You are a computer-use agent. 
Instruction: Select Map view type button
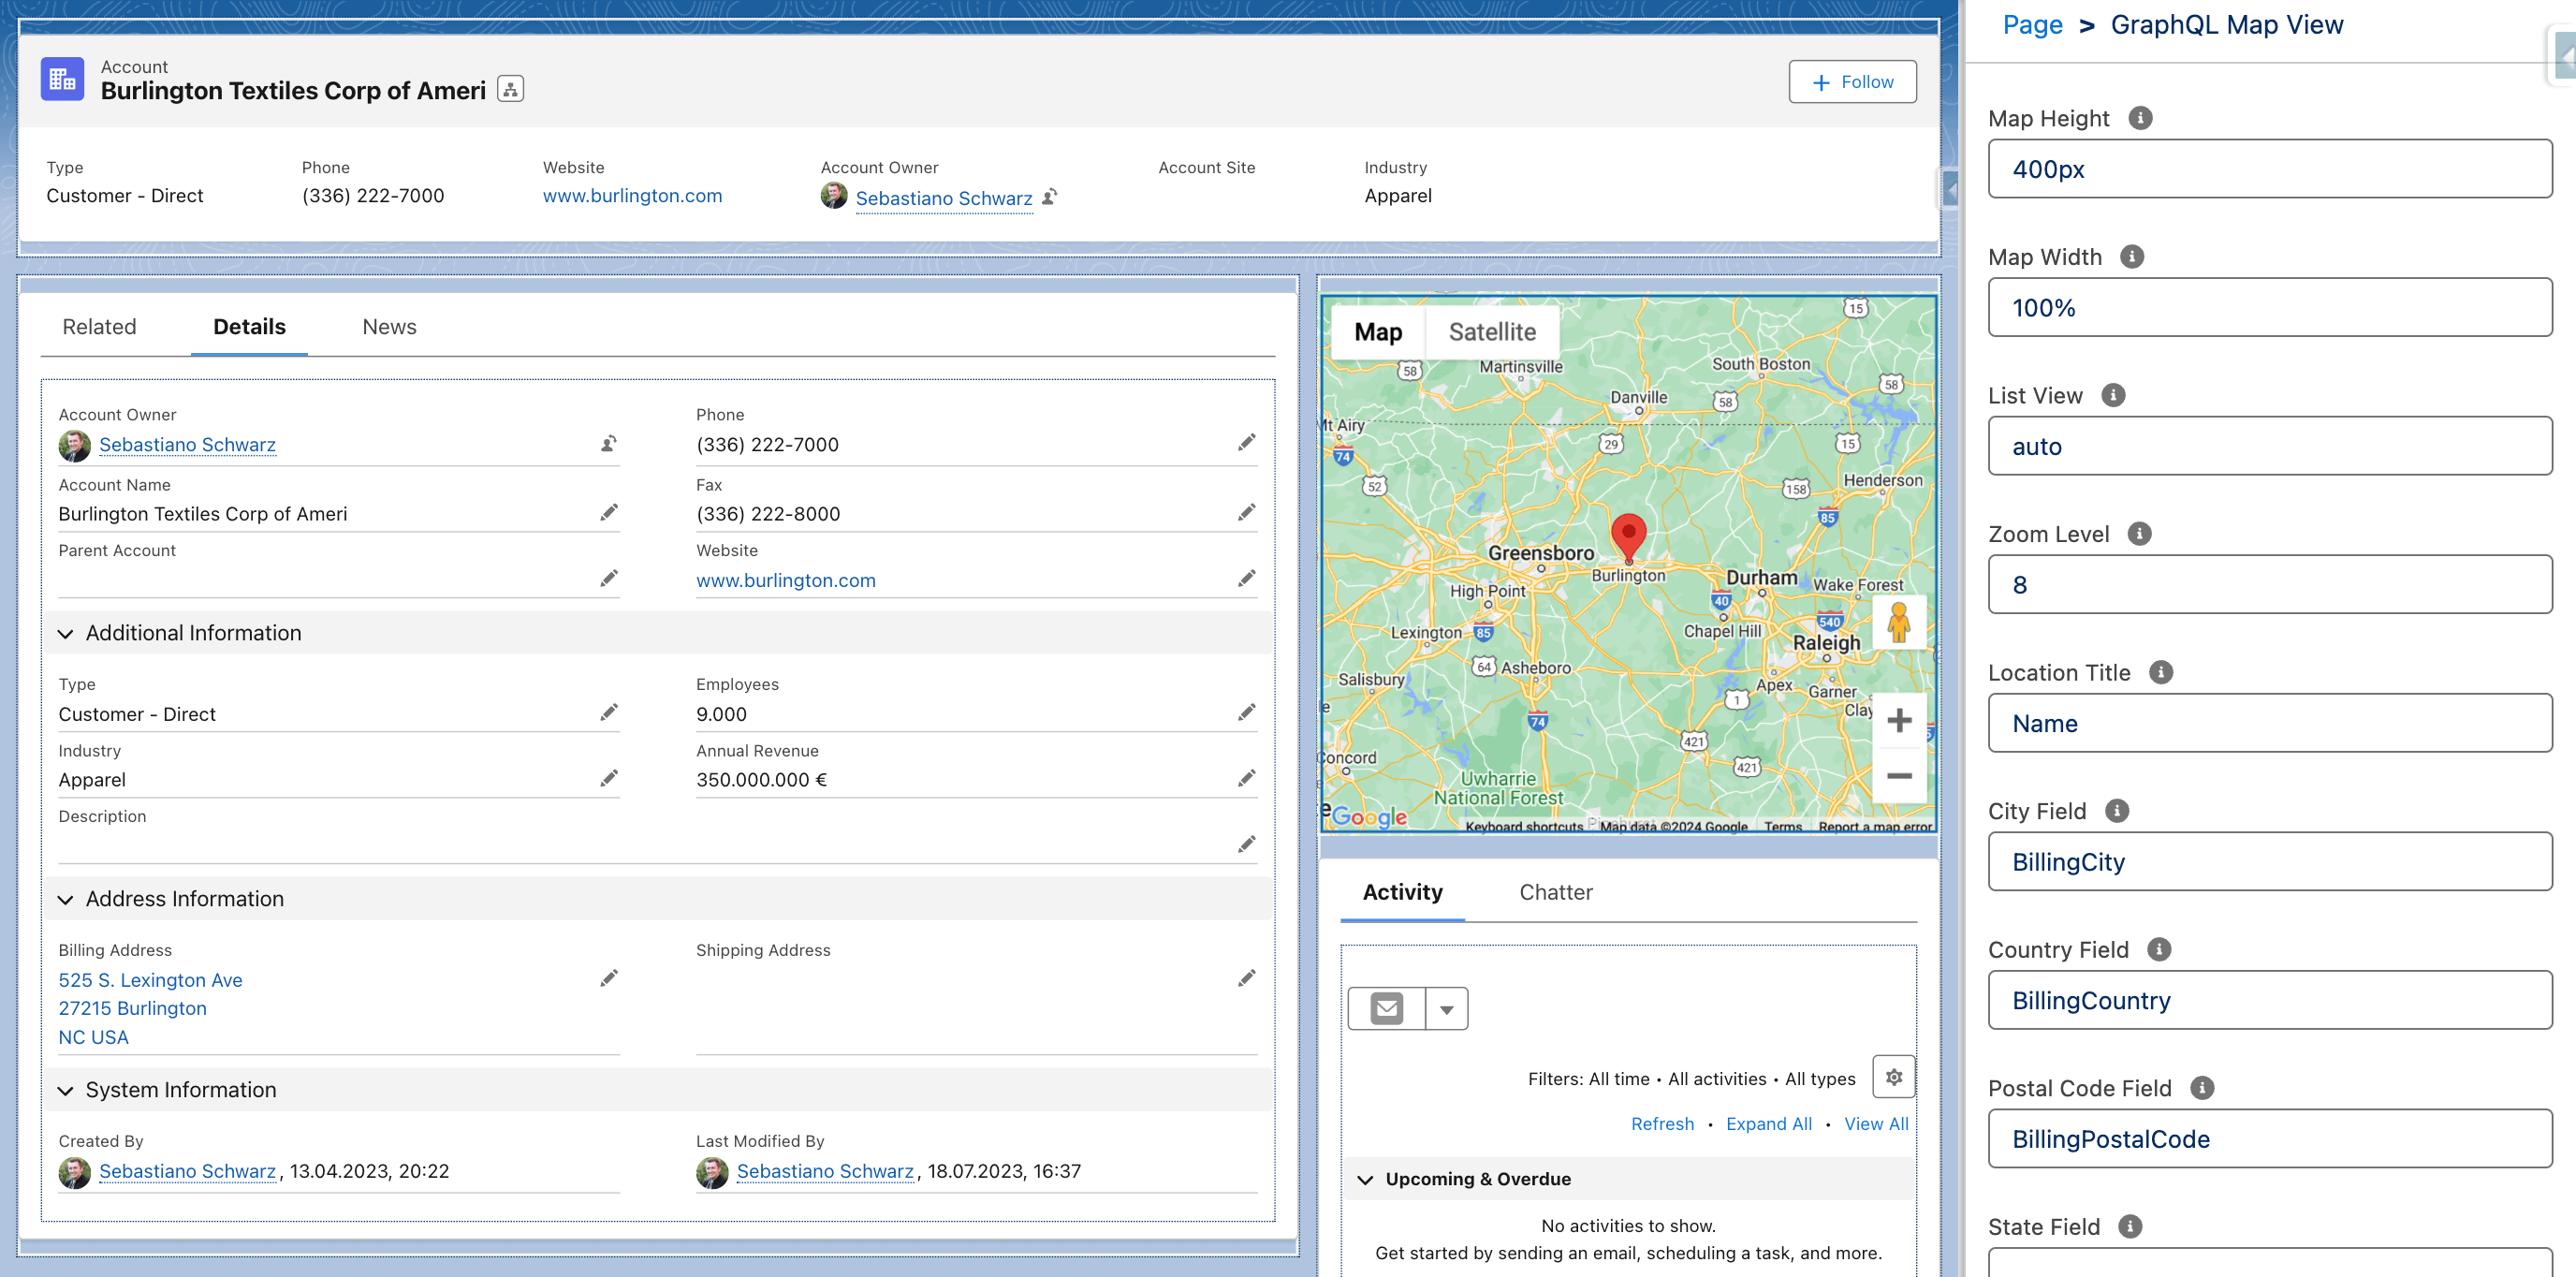[x=1377, y=332]
